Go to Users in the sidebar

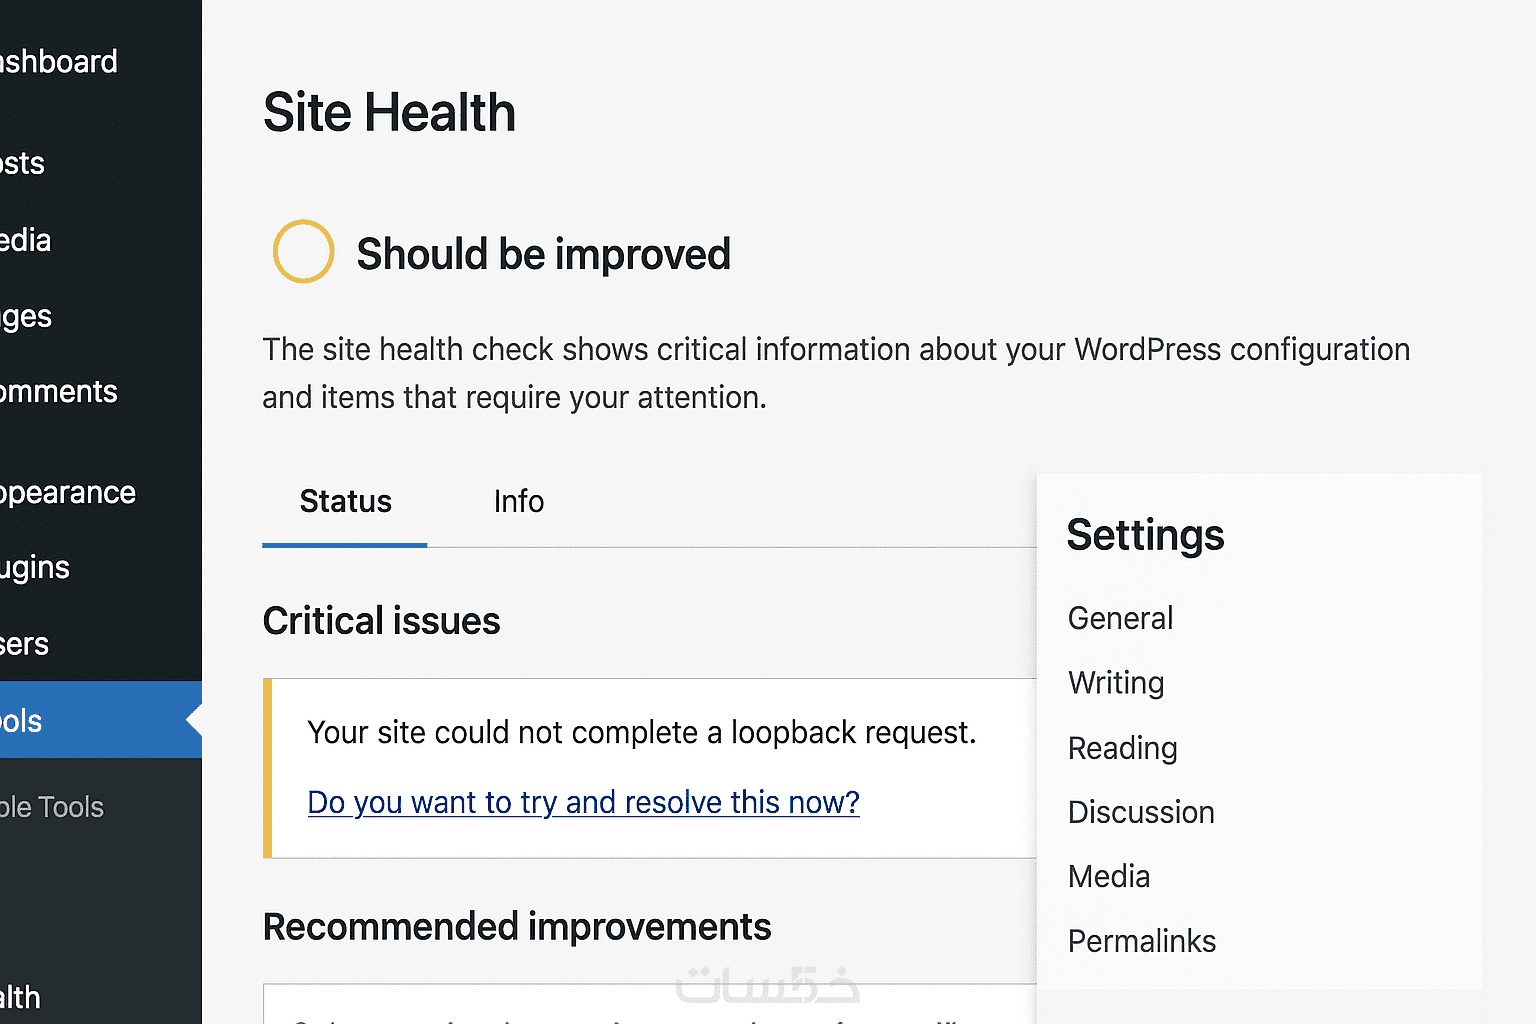[25, 645]
